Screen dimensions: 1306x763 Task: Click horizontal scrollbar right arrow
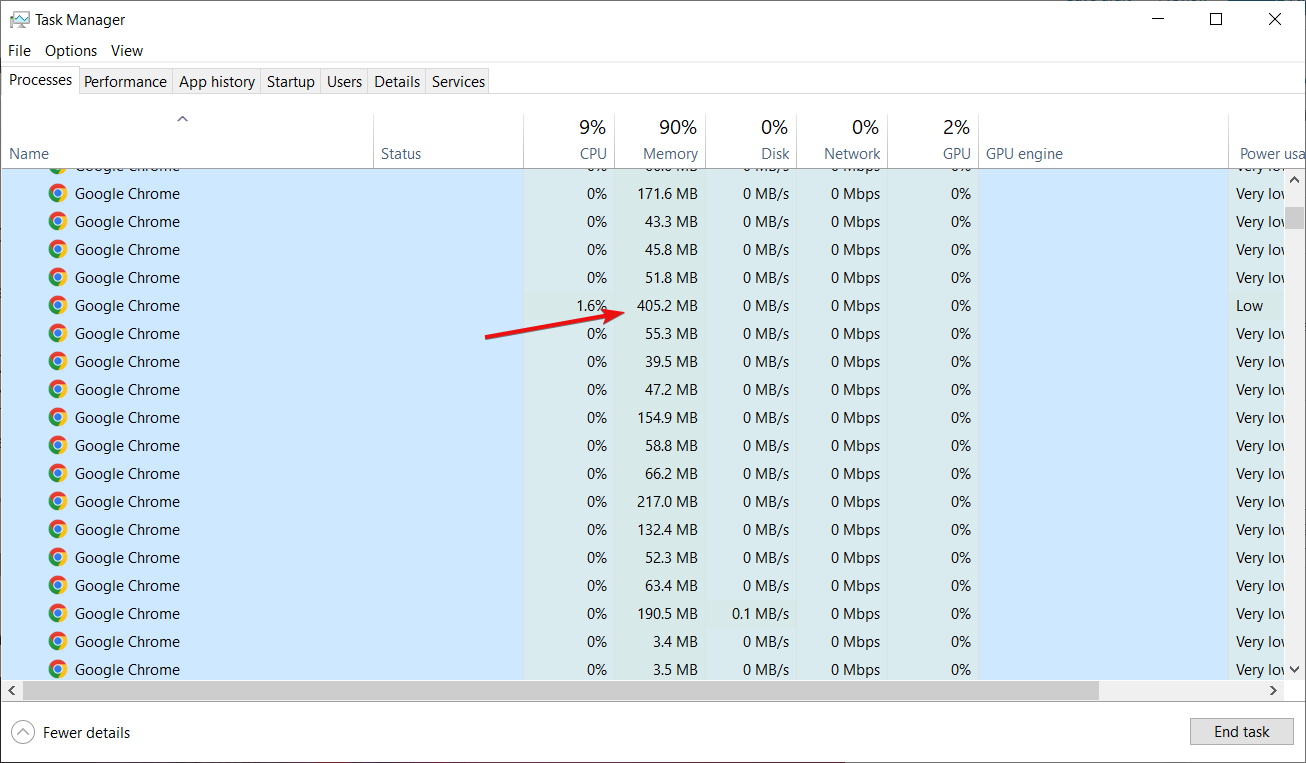[1274, 691]
